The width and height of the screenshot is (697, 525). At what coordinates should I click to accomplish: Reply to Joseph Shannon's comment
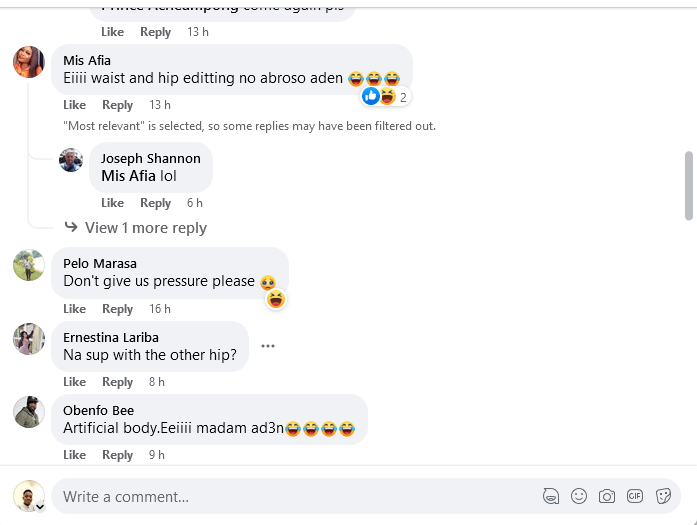(155, 203)
